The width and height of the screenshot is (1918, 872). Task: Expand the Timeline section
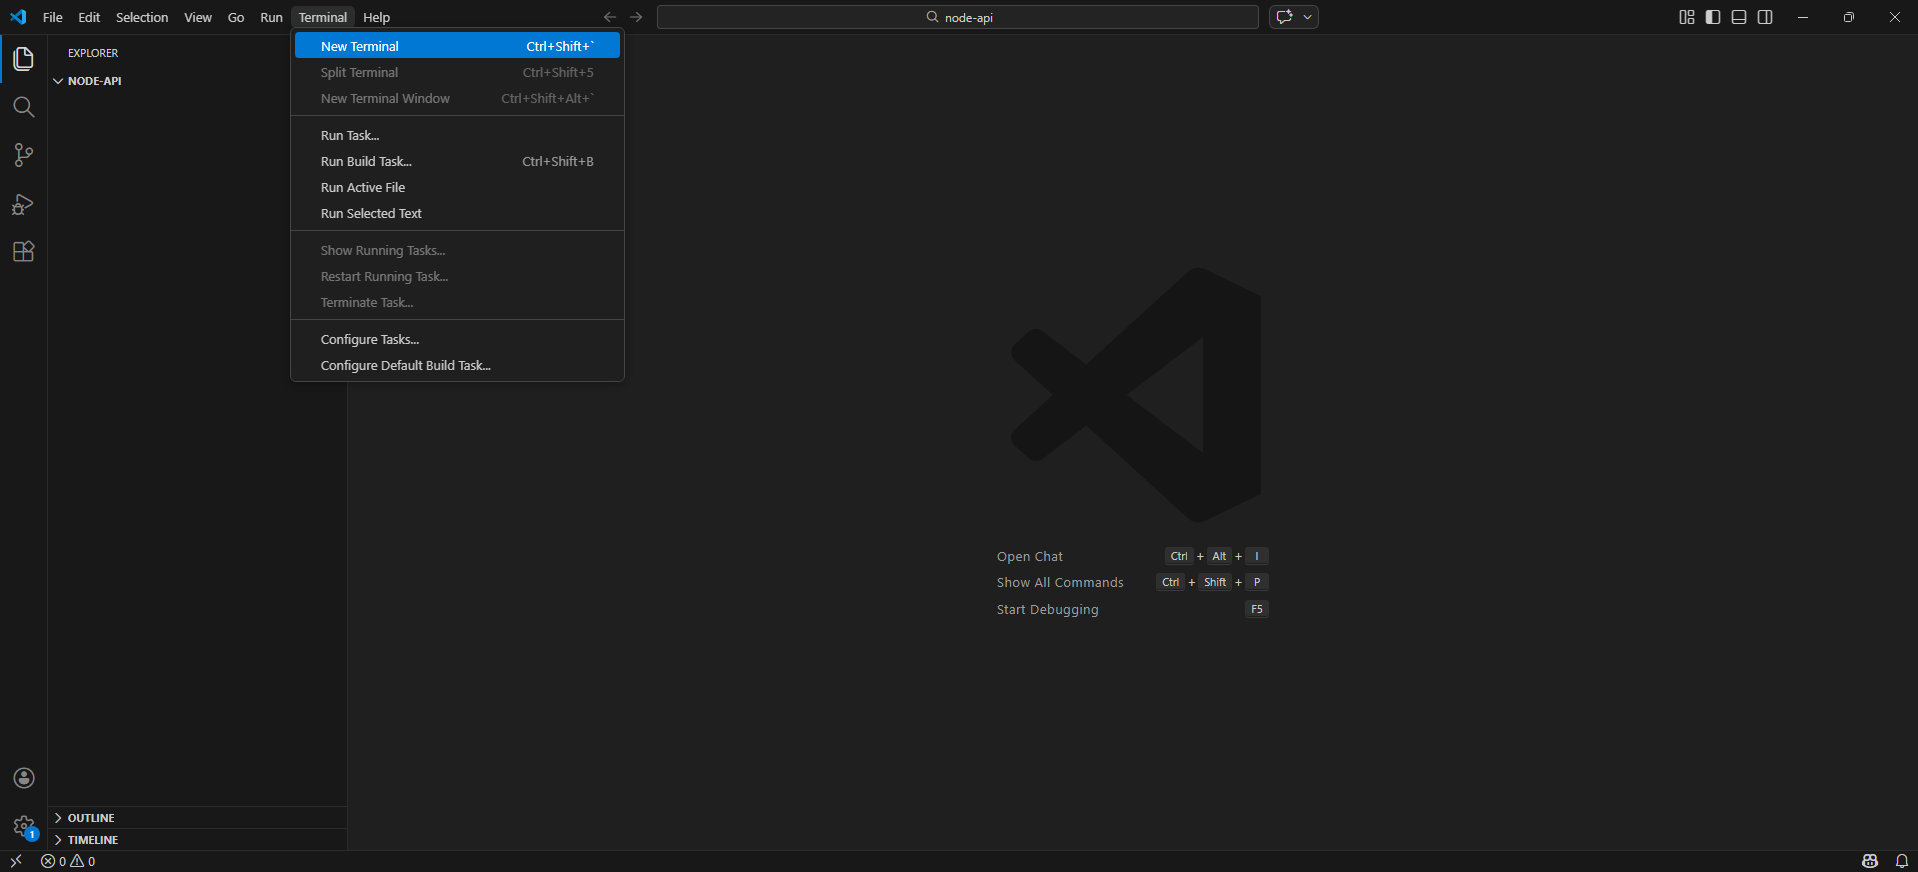coord(92,840)
